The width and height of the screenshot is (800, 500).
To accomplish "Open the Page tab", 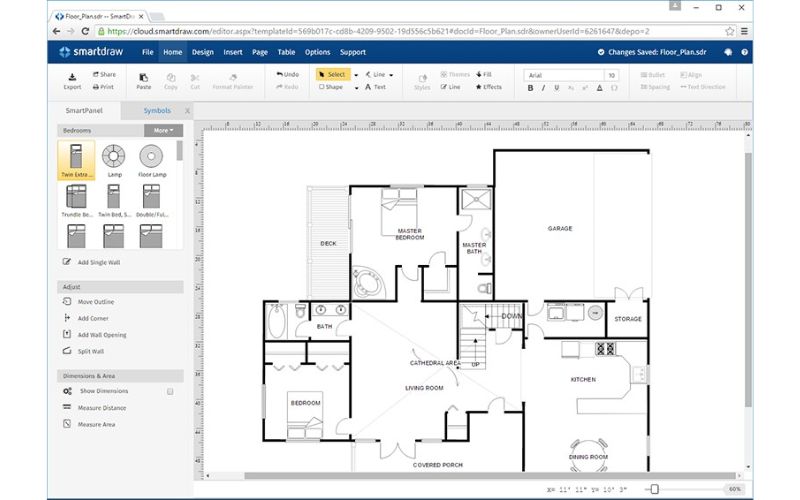I will pos(260,52).
